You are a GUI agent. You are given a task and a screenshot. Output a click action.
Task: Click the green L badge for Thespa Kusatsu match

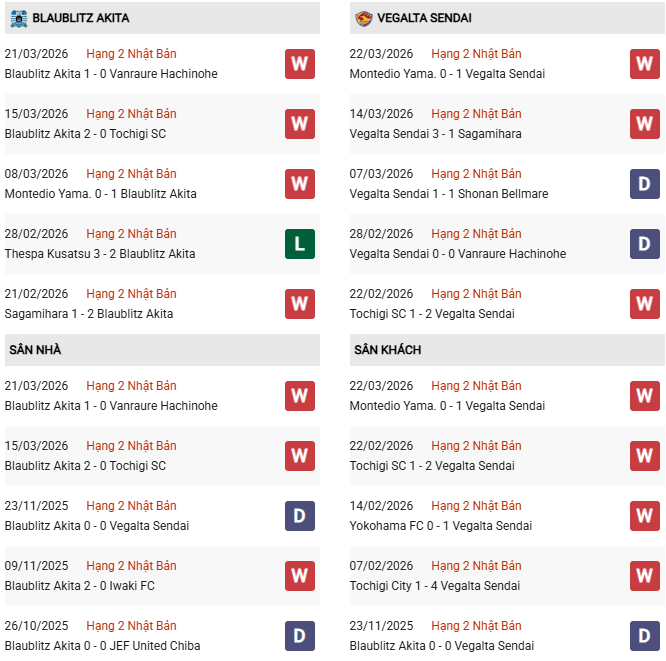coord(299,243)
